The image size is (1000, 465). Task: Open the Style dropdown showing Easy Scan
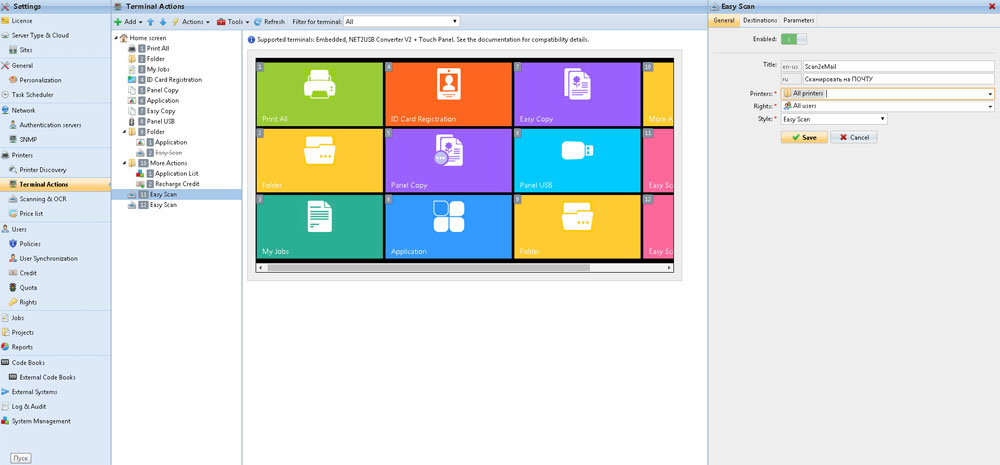pos(834,119)
